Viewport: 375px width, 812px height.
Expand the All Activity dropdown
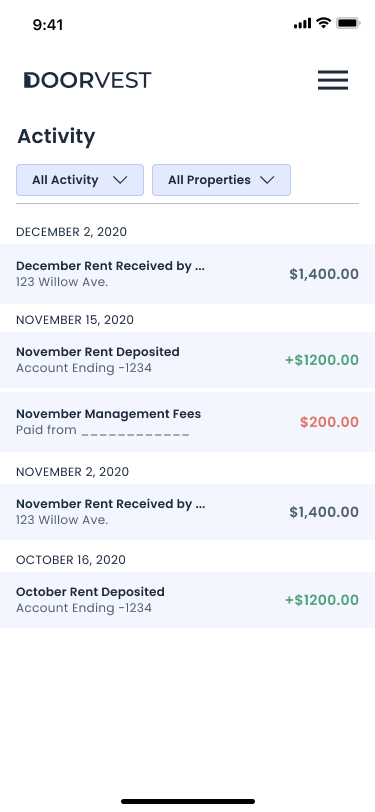click(80, 180)
